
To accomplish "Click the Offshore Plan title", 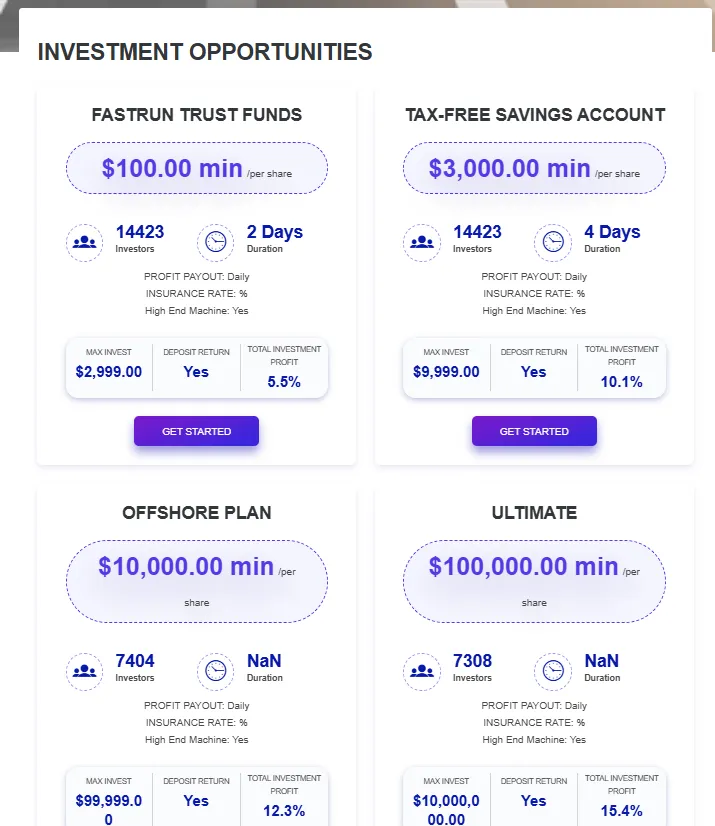I will (x=197, y=513).
